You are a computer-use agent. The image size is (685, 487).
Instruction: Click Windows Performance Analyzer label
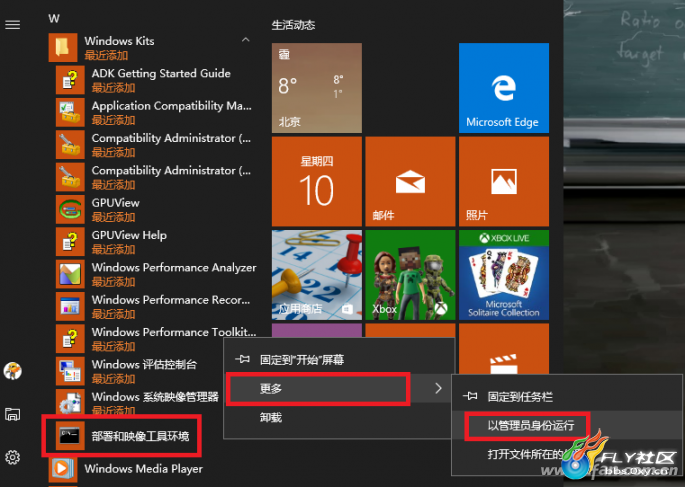tap(174, 267)
